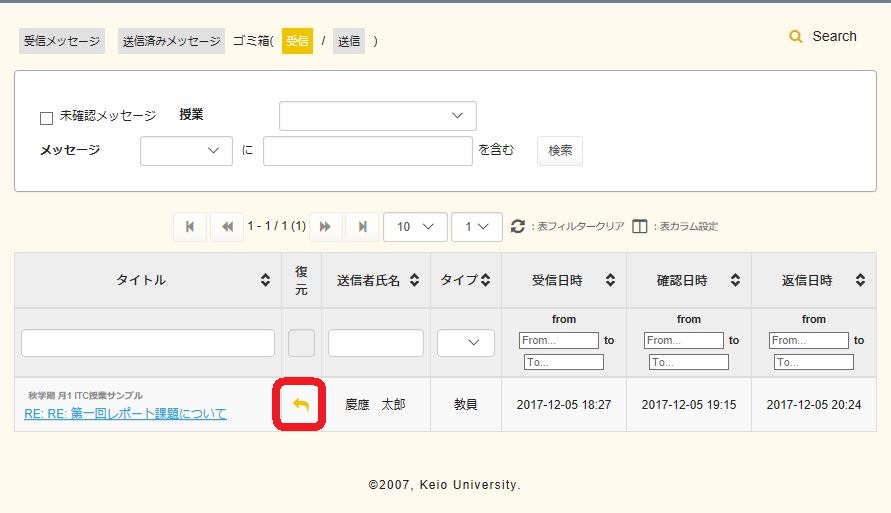Select the 送信 trash view

349,41
